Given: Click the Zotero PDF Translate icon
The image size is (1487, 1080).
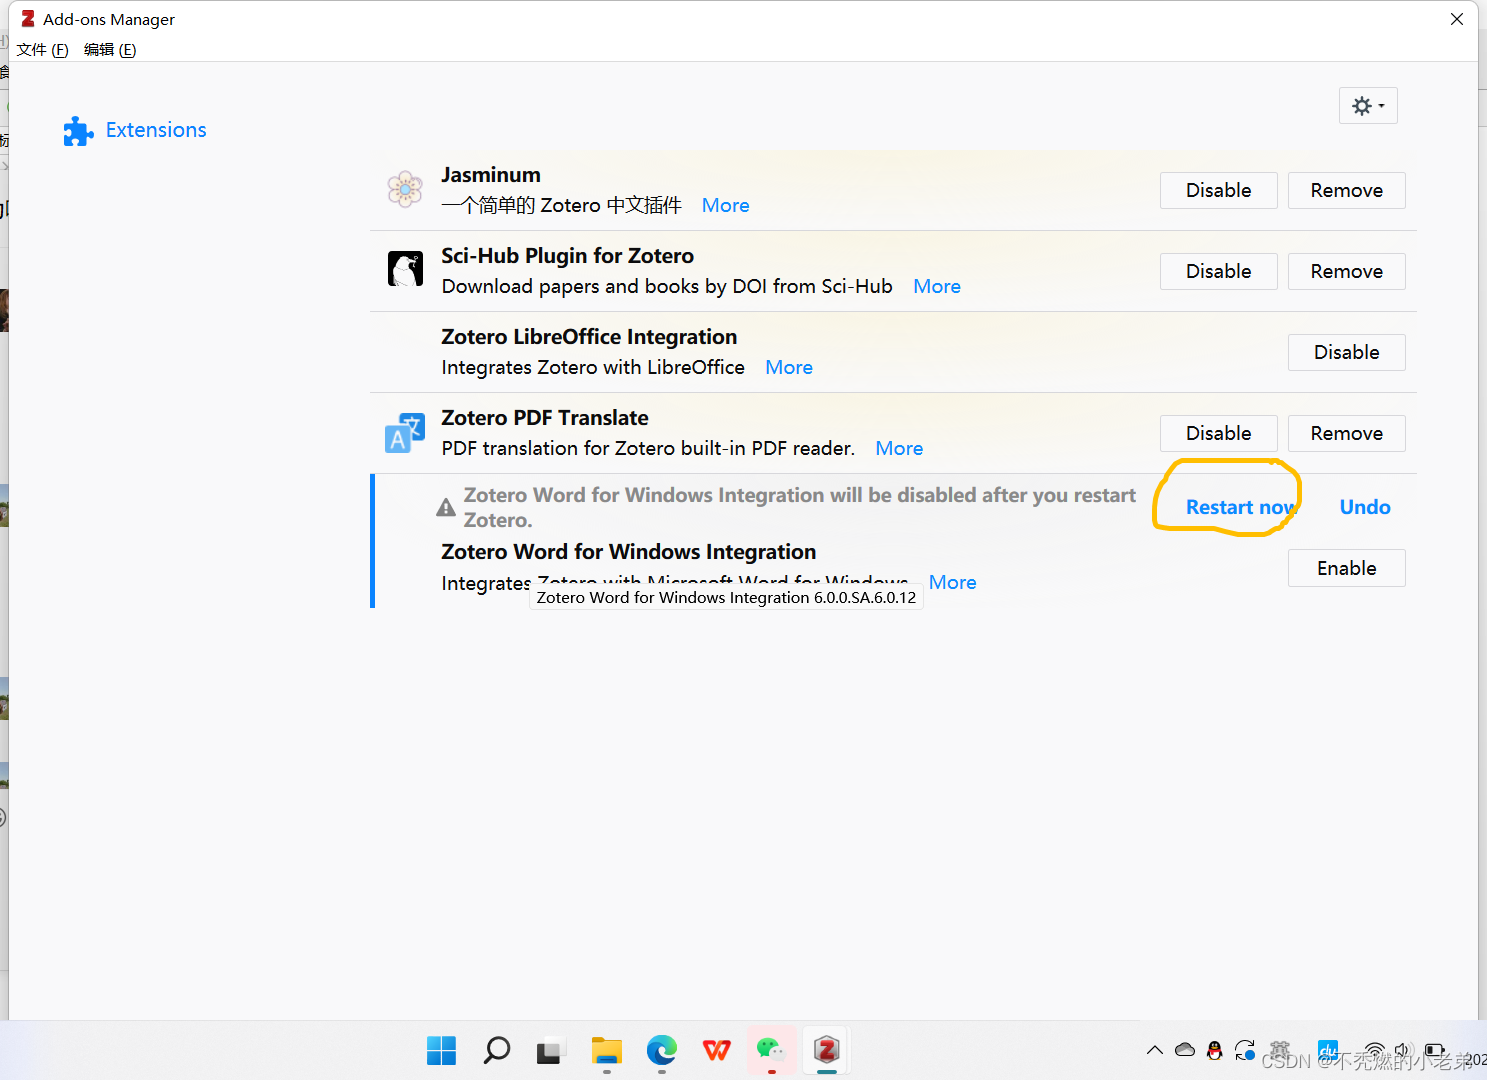Looking at the screenshot, I should pos(405,432).
